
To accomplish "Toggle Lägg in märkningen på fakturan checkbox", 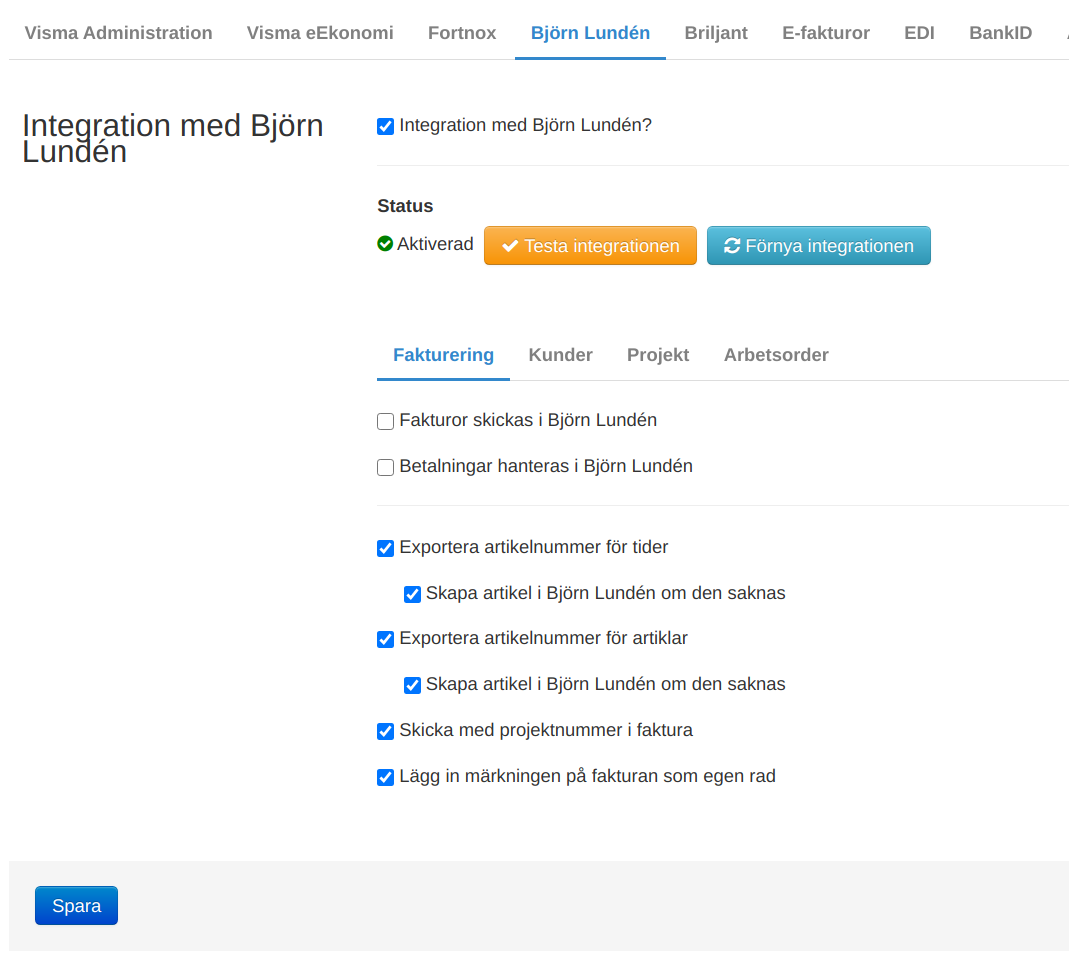I will [385, 777].
